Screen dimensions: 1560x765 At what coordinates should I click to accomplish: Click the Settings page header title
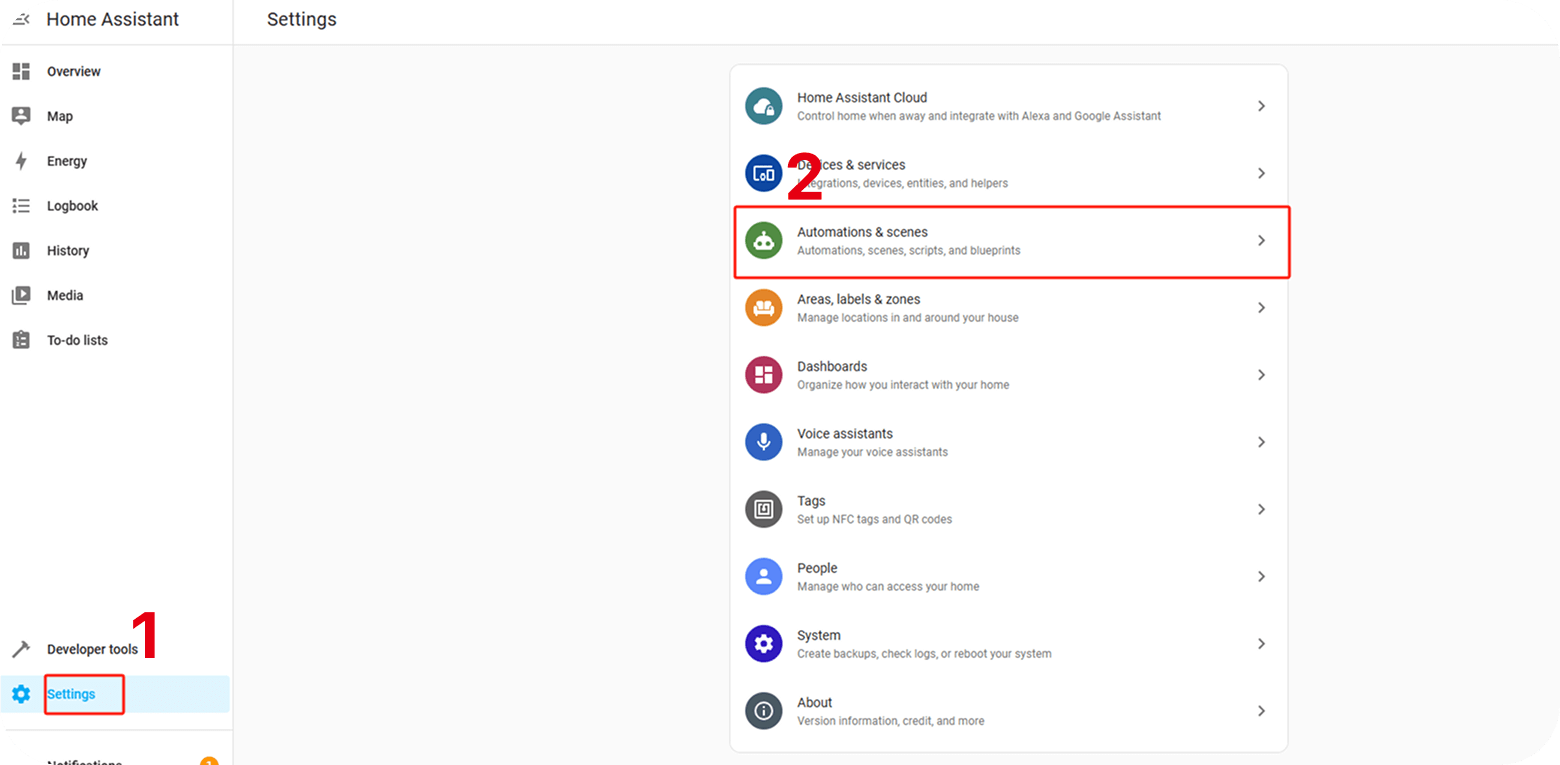[x=302, y=20]
